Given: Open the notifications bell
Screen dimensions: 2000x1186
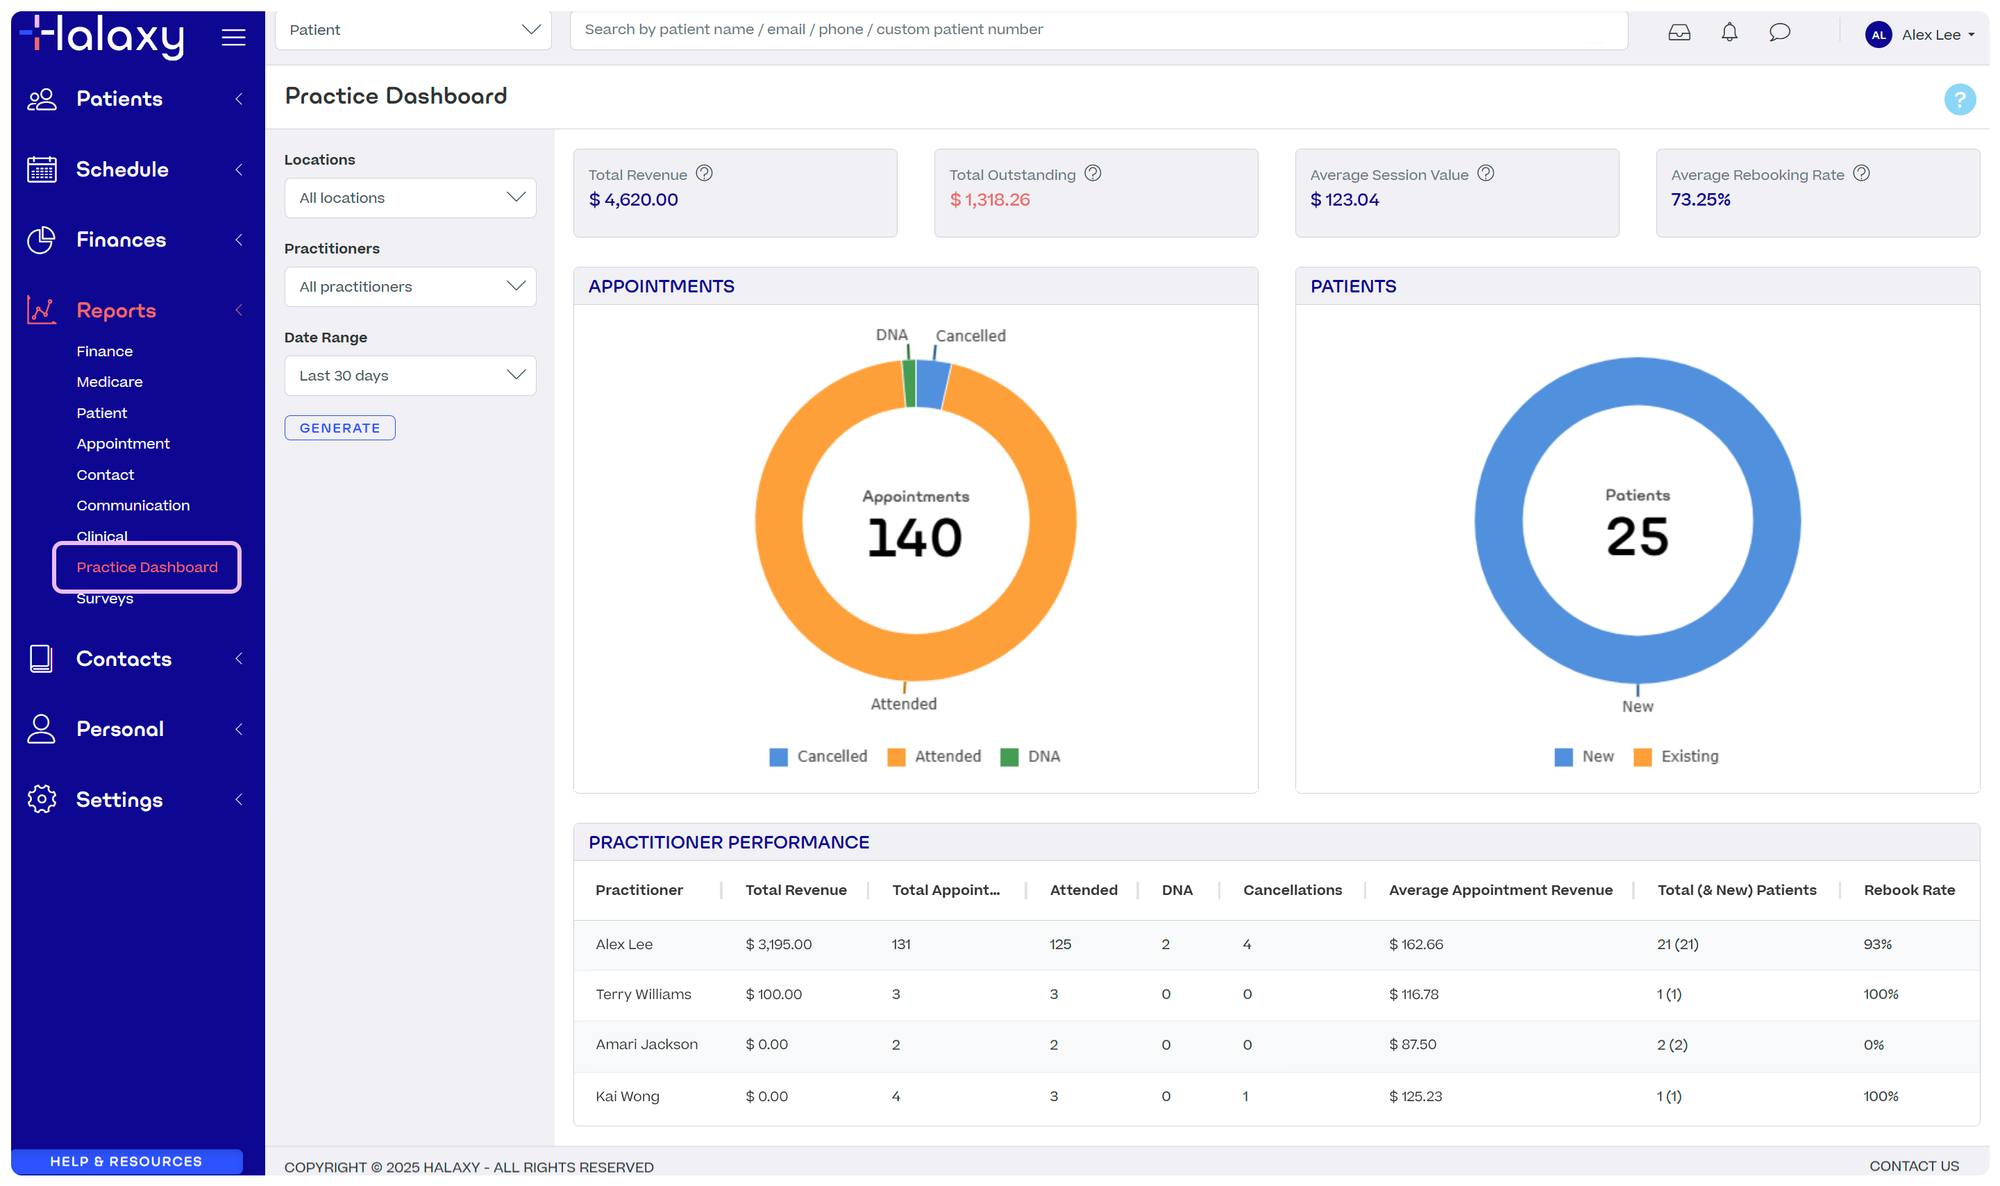Looking at the screenshot, I should click(1729, 33).
